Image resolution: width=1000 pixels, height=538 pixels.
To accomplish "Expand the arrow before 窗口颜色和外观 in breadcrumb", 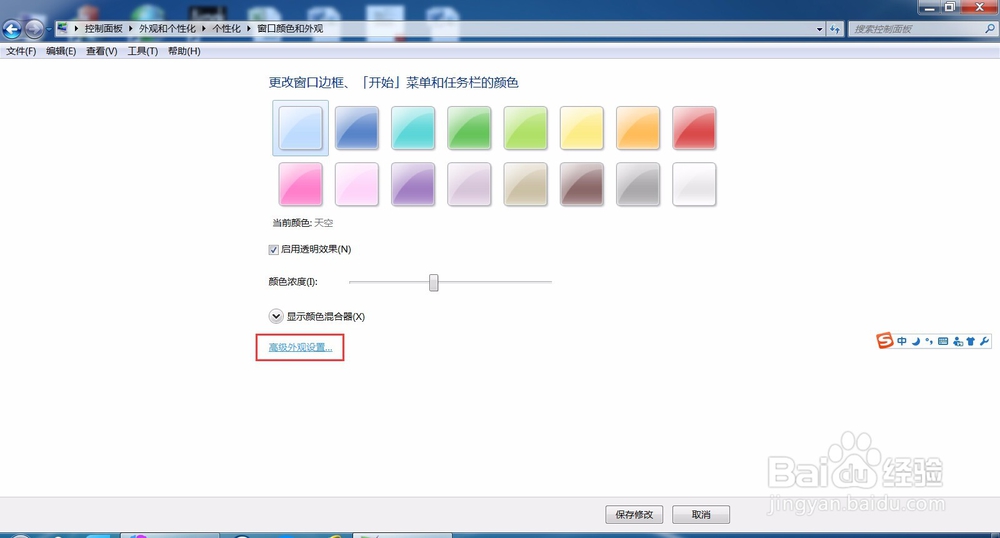I will [x=249, y=29].
